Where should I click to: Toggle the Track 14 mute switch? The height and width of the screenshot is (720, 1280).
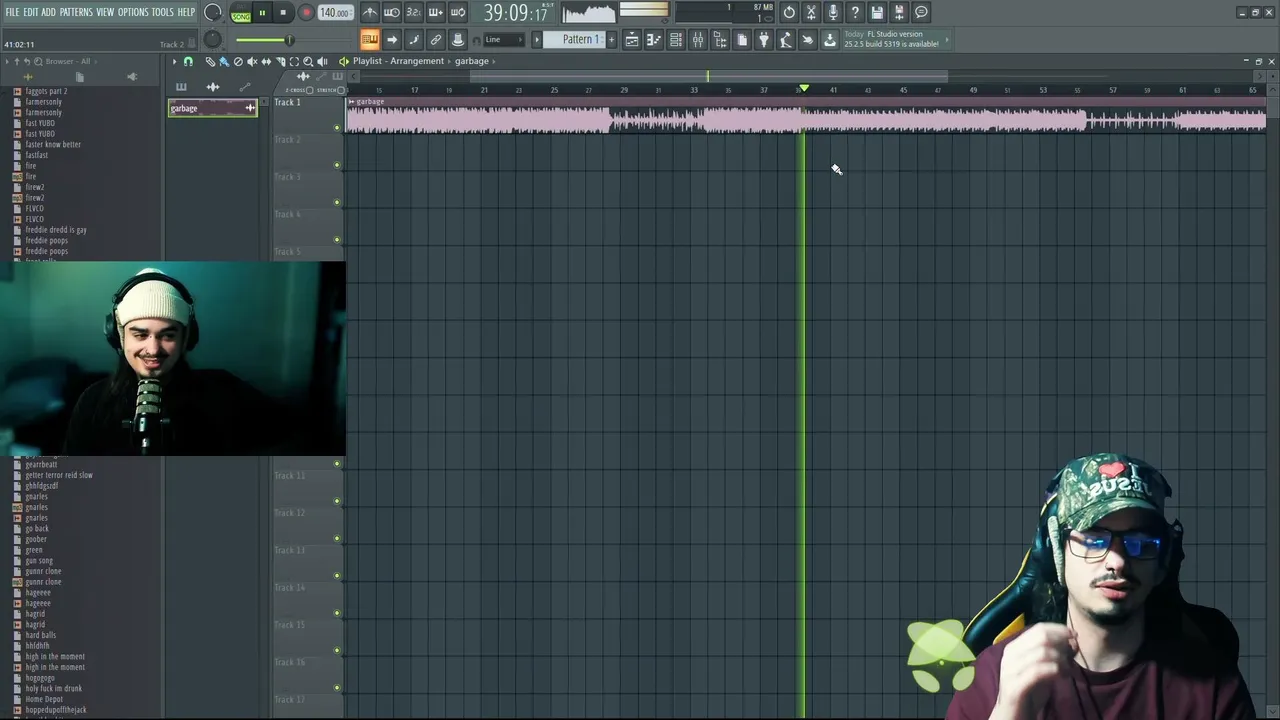pos(337,613)
